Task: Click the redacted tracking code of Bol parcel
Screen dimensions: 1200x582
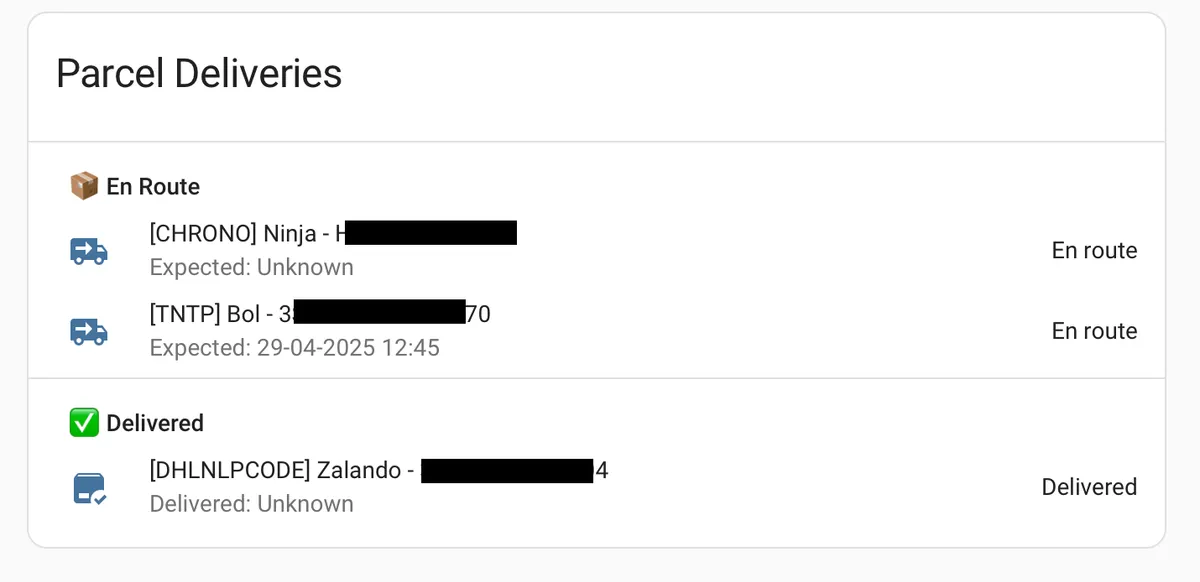Action: coord(380,313)
